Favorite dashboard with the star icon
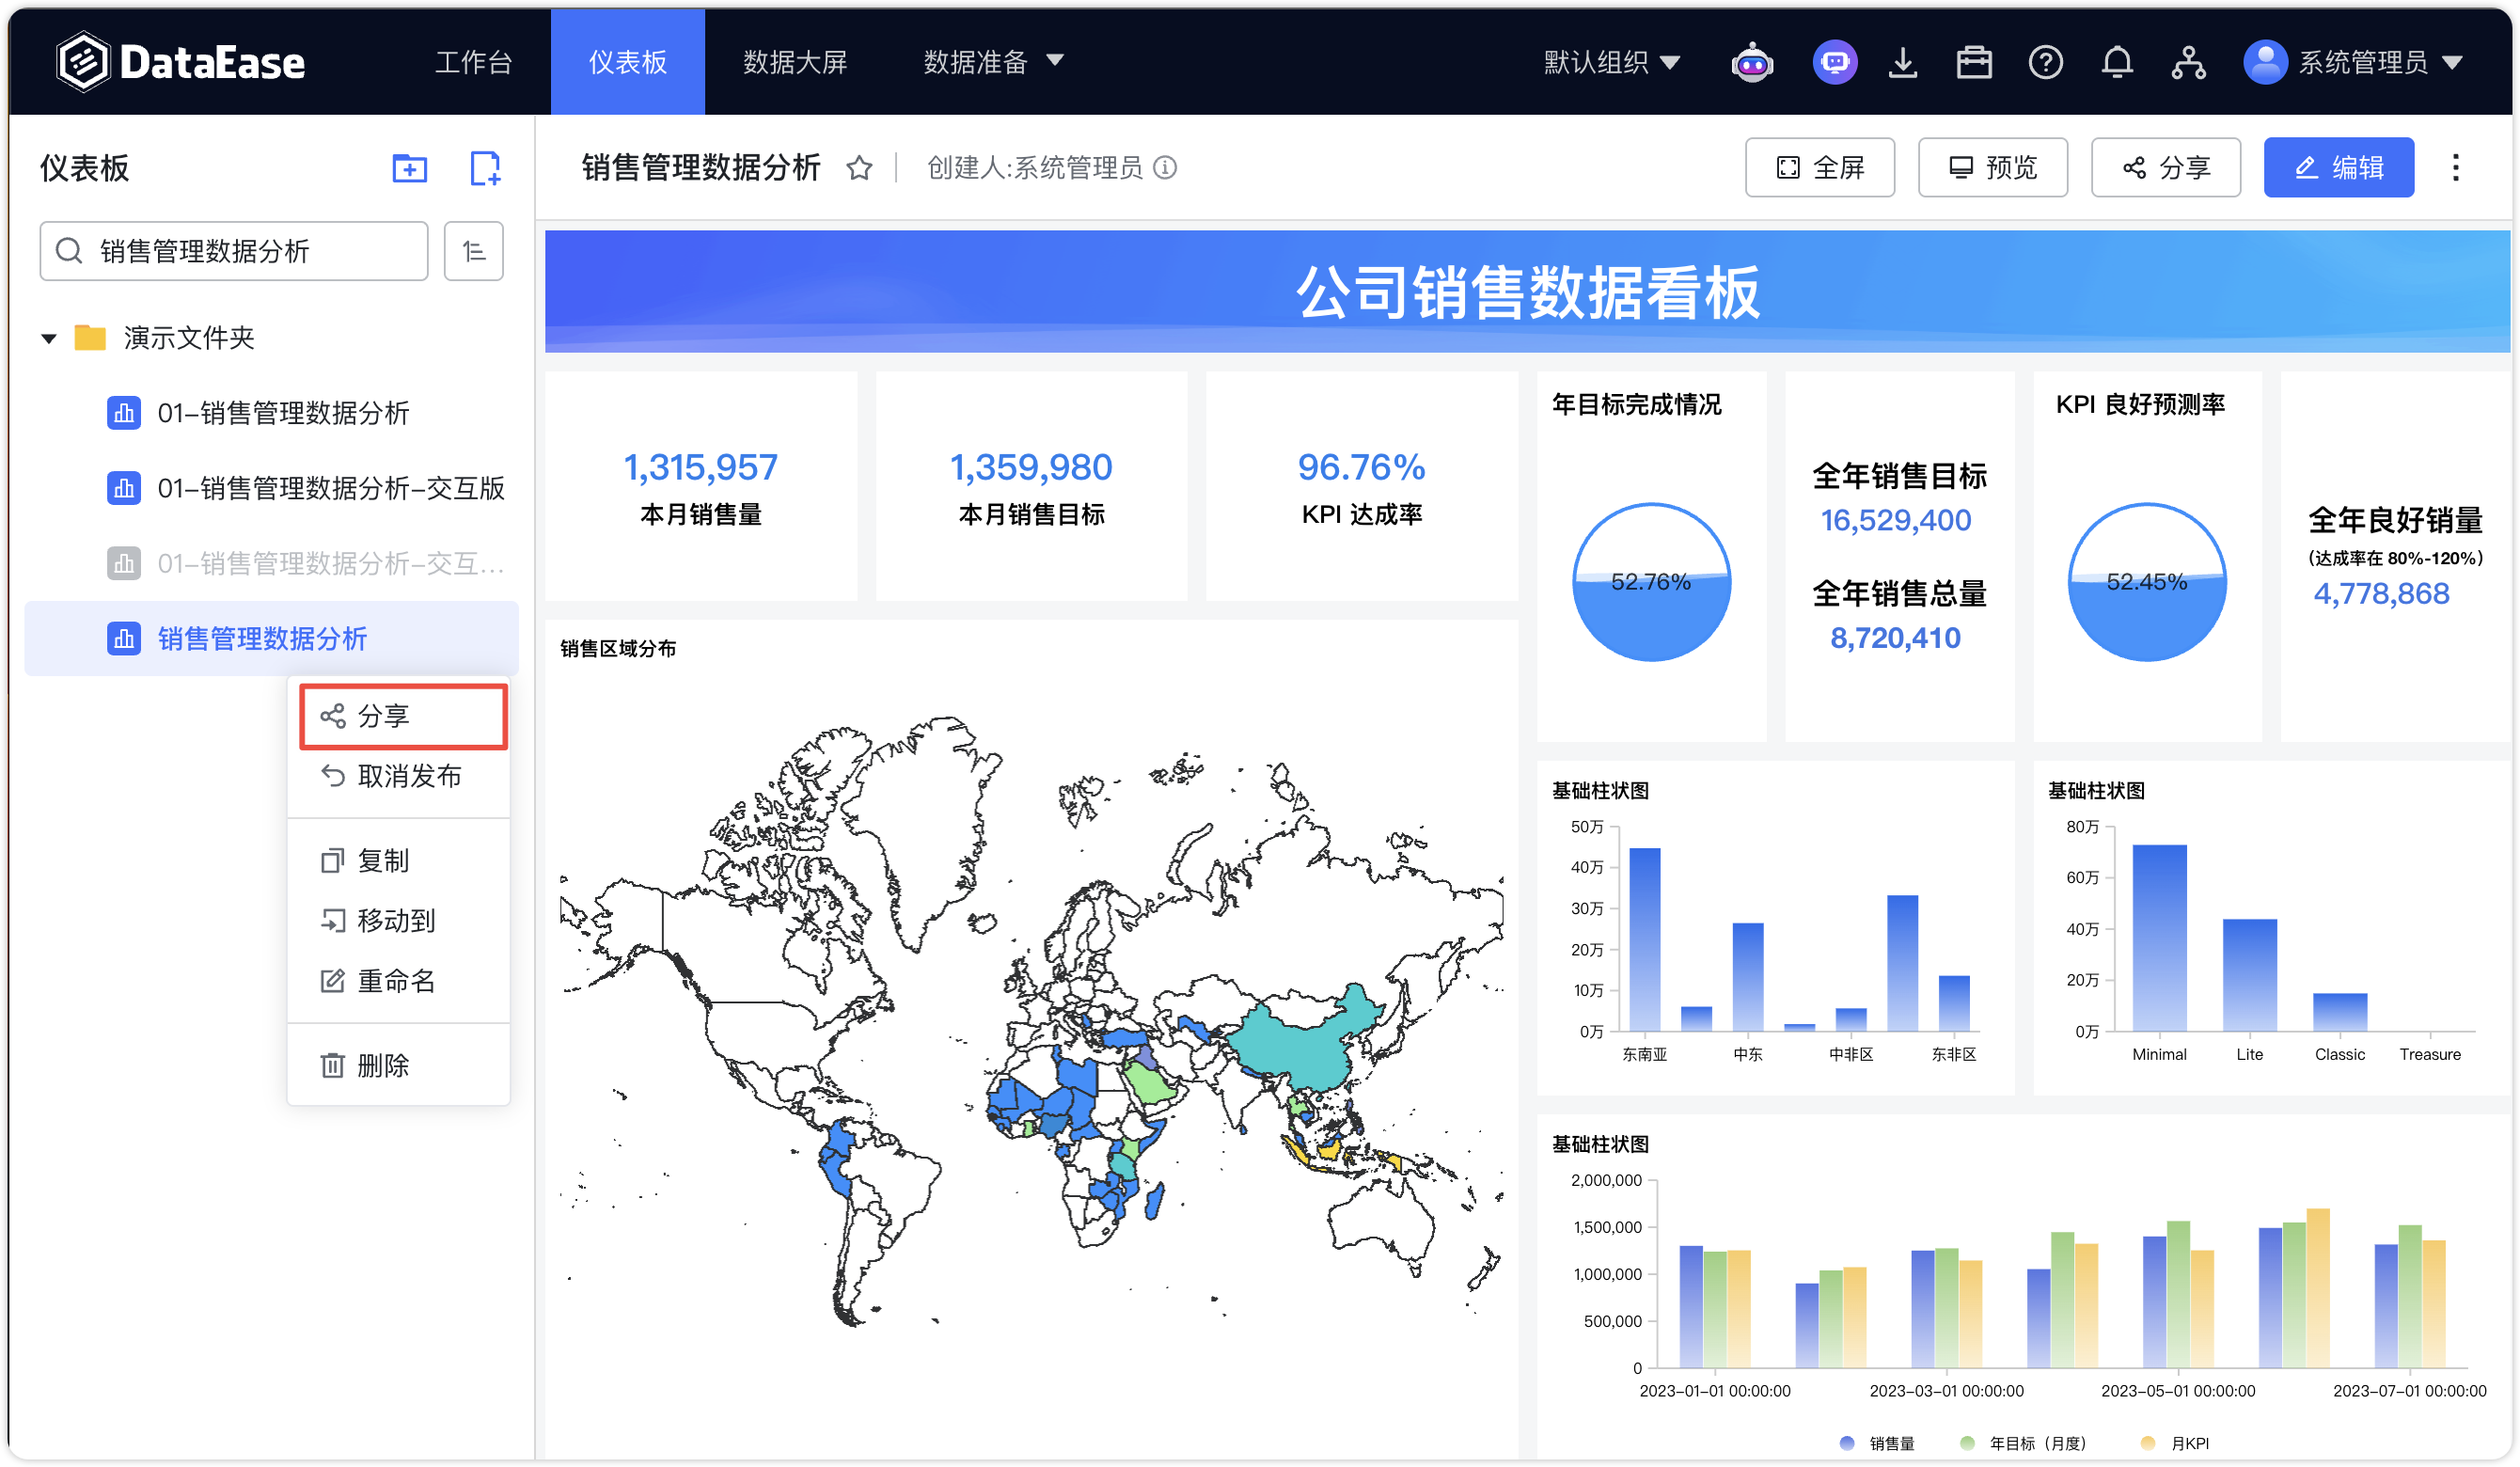This screenshot has height=1467, width=2520. [x=859, y=168]
